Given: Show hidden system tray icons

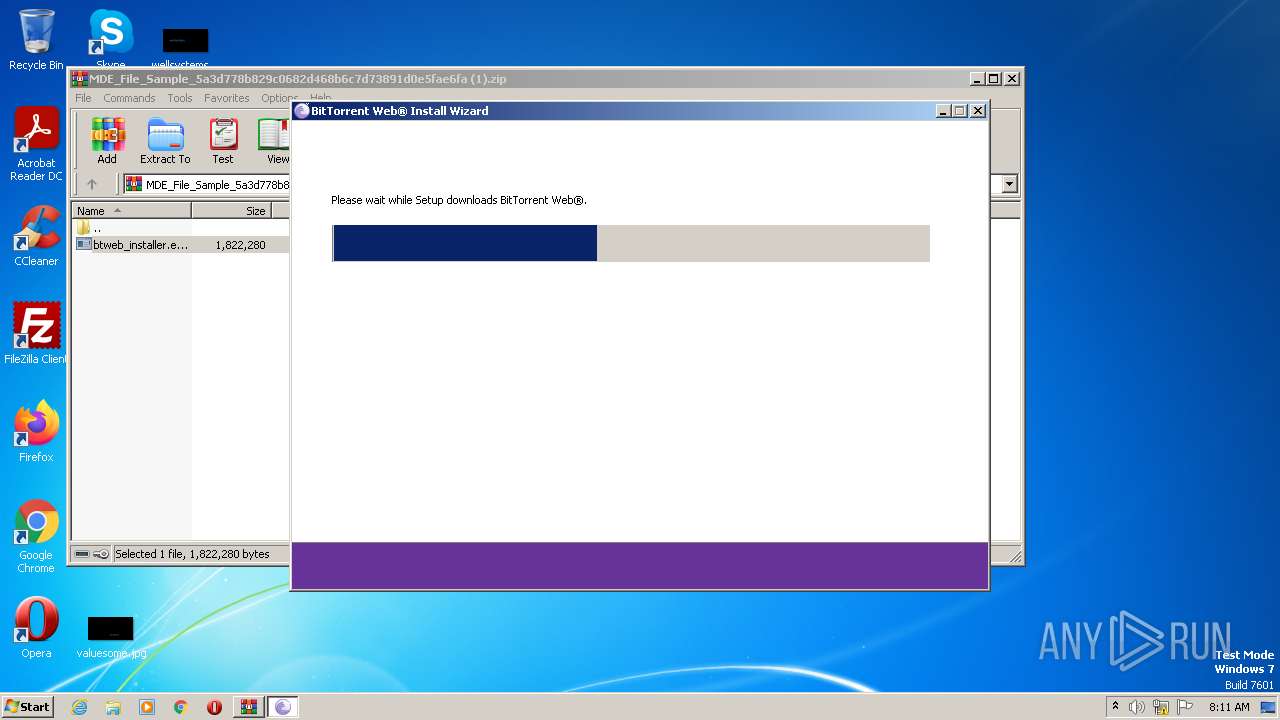Looking at the screenshot, I should coord(1115,707).
